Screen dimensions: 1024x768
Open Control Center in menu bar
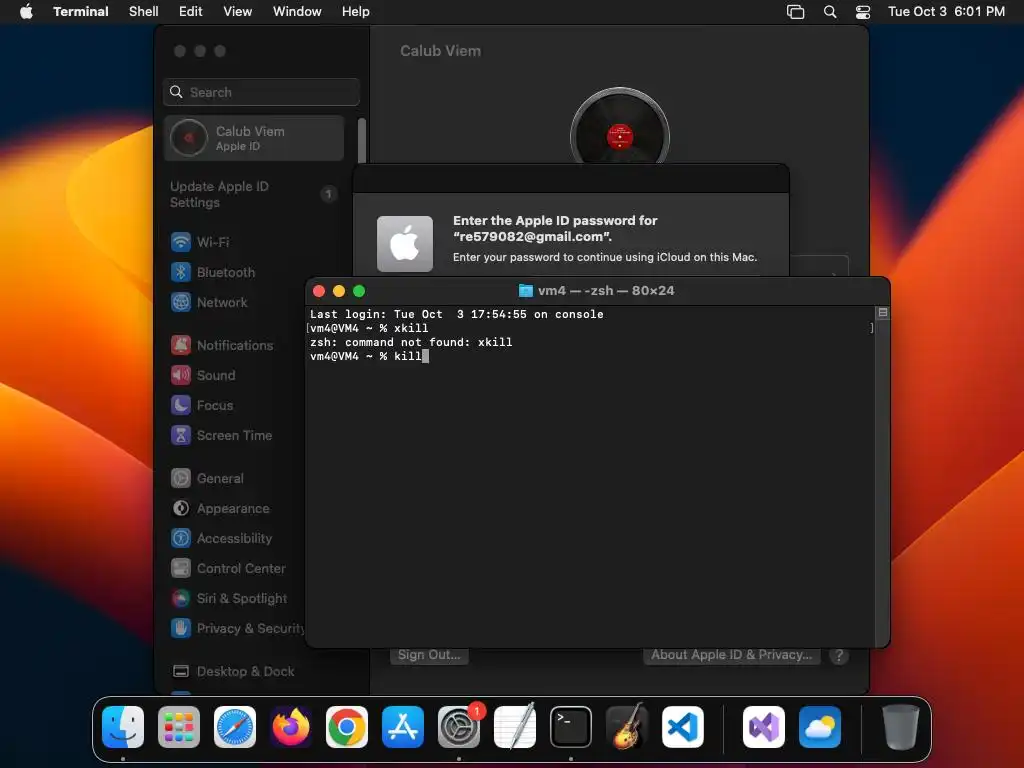point(863,12)
